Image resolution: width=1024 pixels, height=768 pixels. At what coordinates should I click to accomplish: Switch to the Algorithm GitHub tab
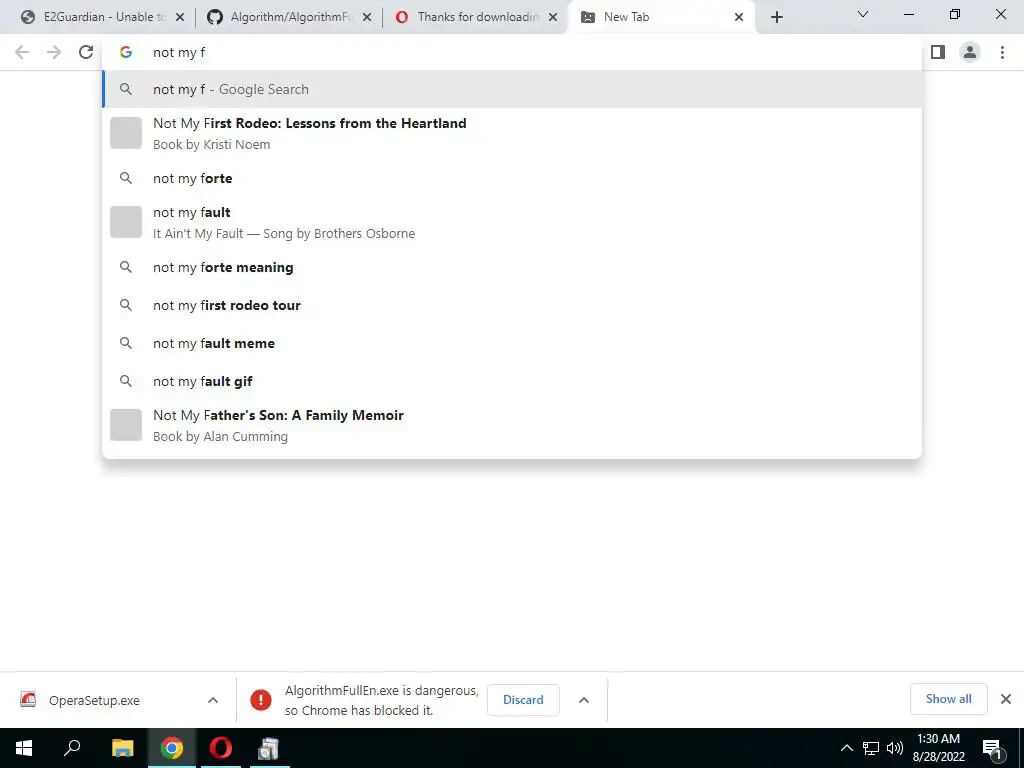click(x=287, y=17)
